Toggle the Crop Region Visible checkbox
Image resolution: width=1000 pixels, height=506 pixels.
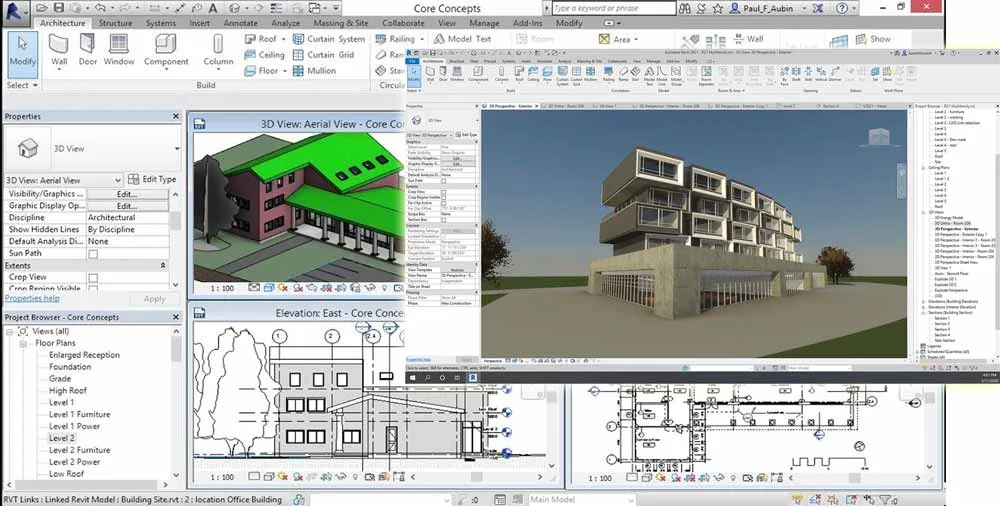click(x=93, y=289)
